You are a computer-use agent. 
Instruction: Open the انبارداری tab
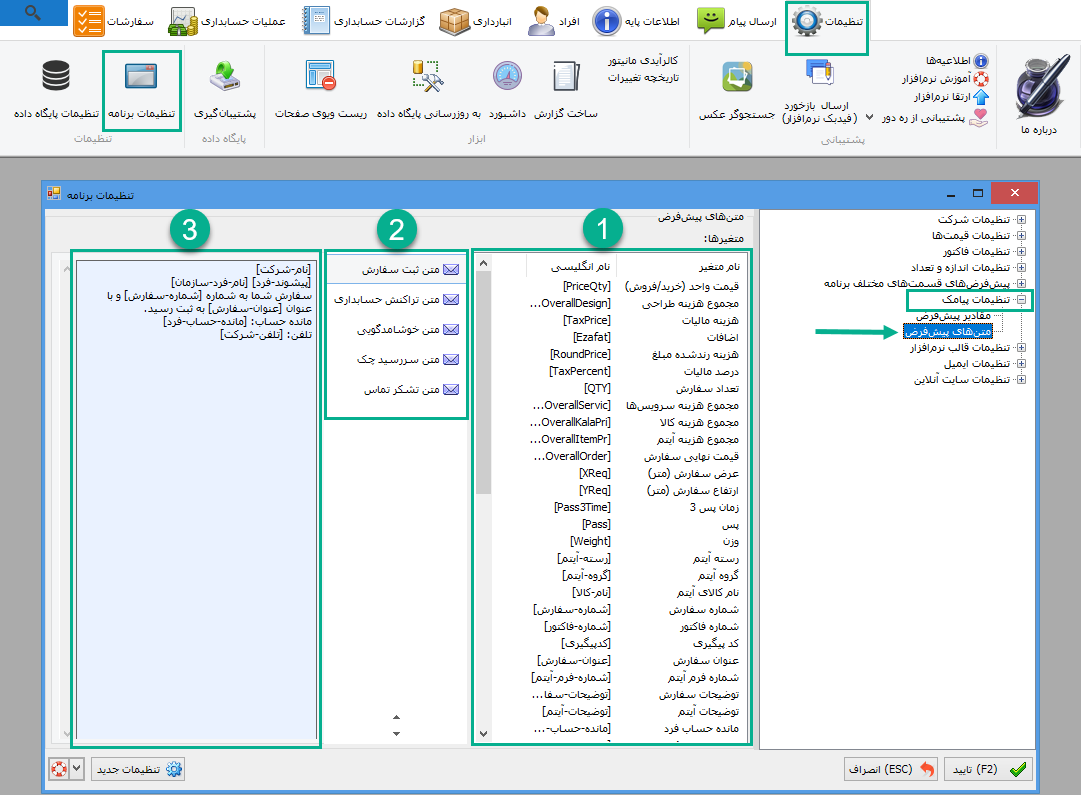pos(476,21)
